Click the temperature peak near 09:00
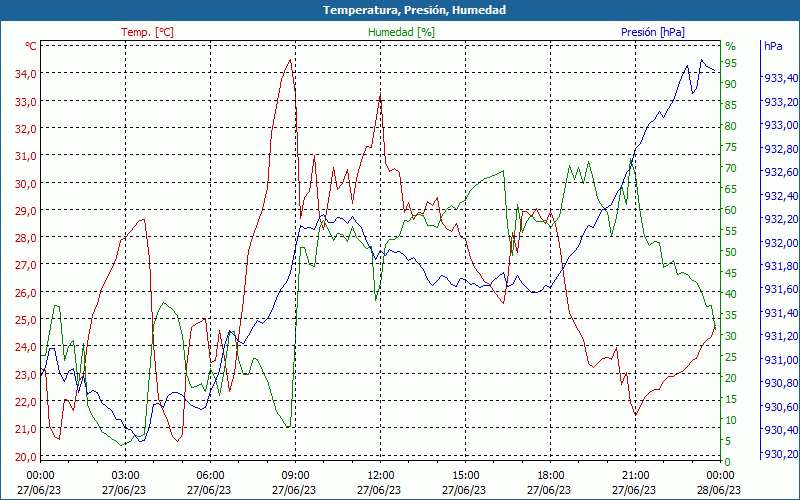This screenshot has height=500, width=800. [290, 60]
